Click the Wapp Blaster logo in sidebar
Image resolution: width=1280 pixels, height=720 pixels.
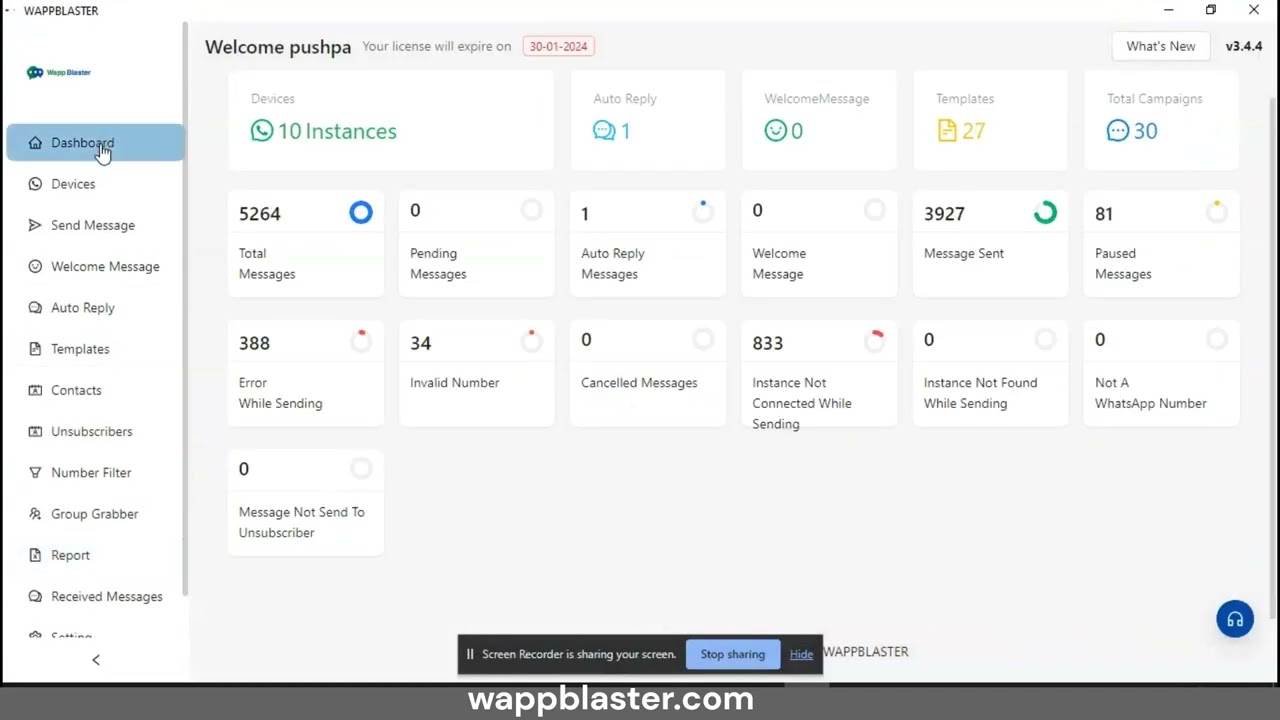pos(59,72)
